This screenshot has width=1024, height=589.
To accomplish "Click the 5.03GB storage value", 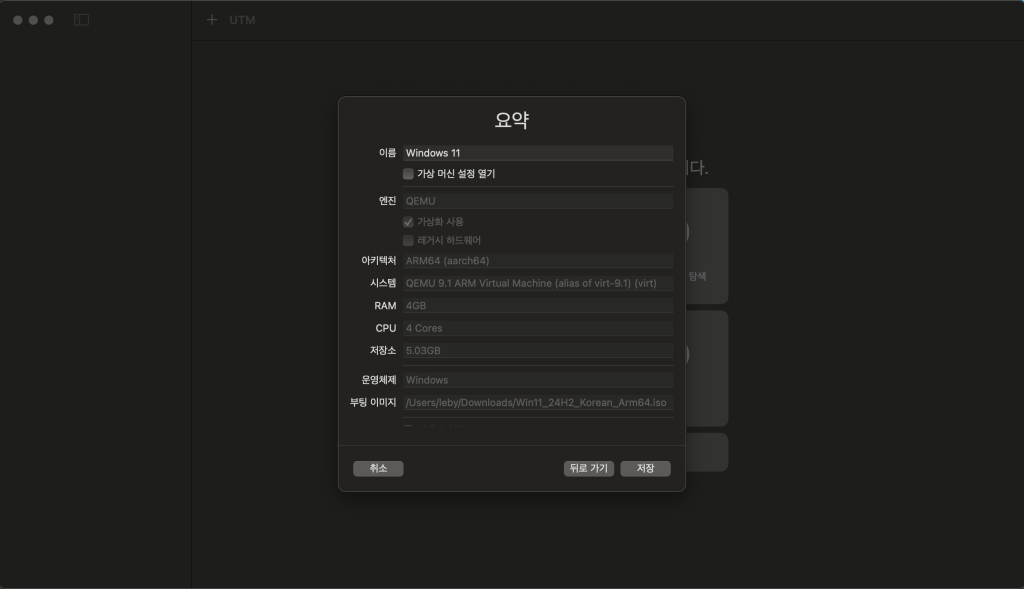I will click(538, 351).
